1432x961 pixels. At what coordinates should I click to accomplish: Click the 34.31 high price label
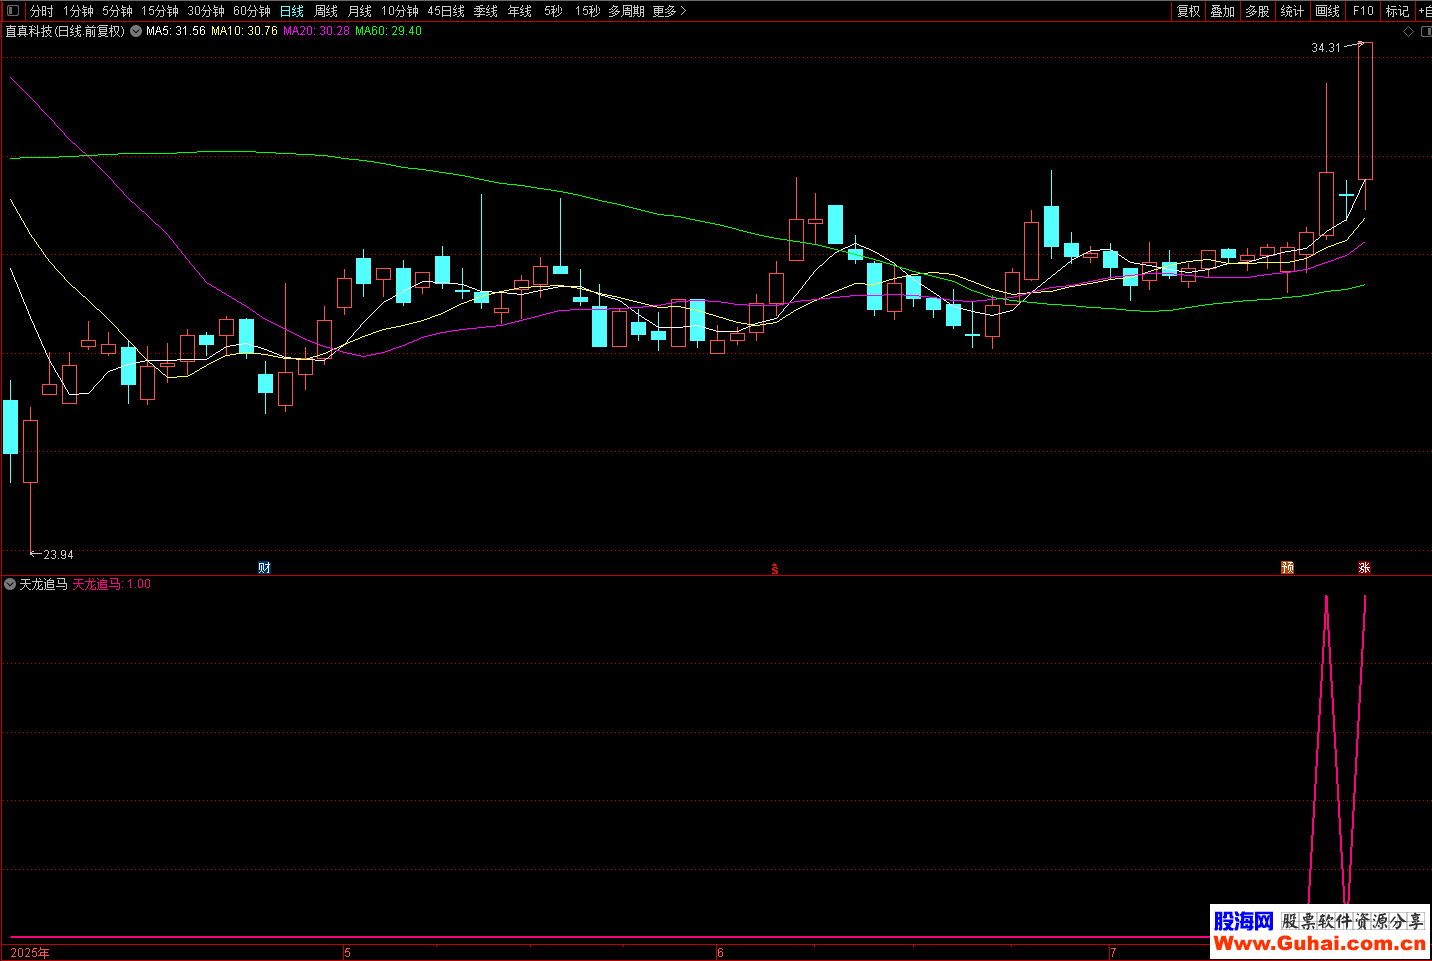tap(1326, 48)
